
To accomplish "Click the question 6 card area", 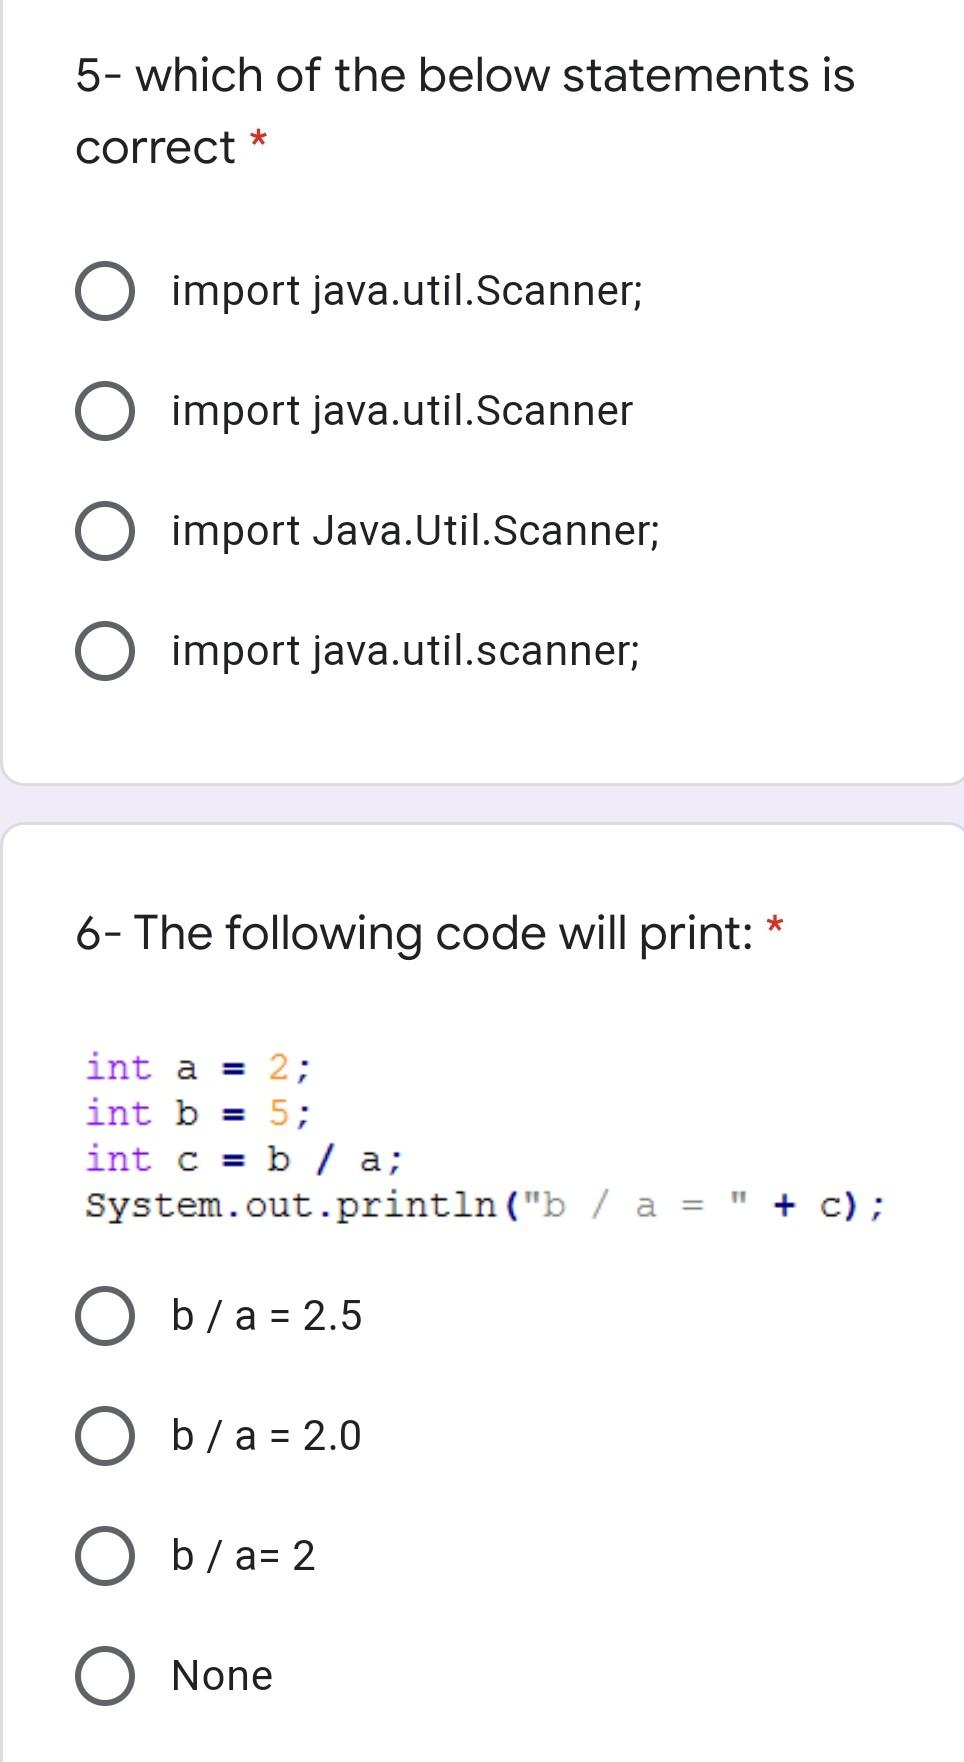I will point(480,1300).
